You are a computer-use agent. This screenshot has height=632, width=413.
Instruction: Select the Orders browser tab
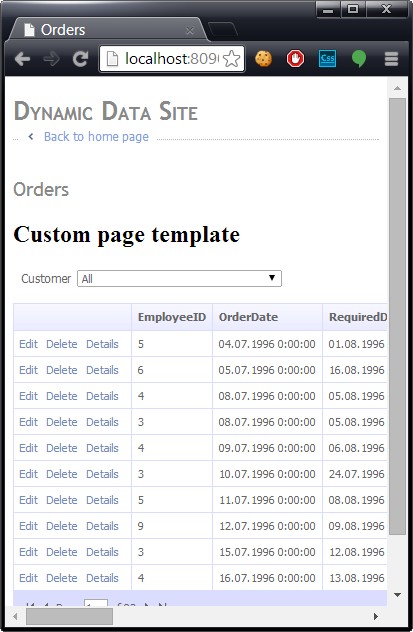tap(108, 30)
